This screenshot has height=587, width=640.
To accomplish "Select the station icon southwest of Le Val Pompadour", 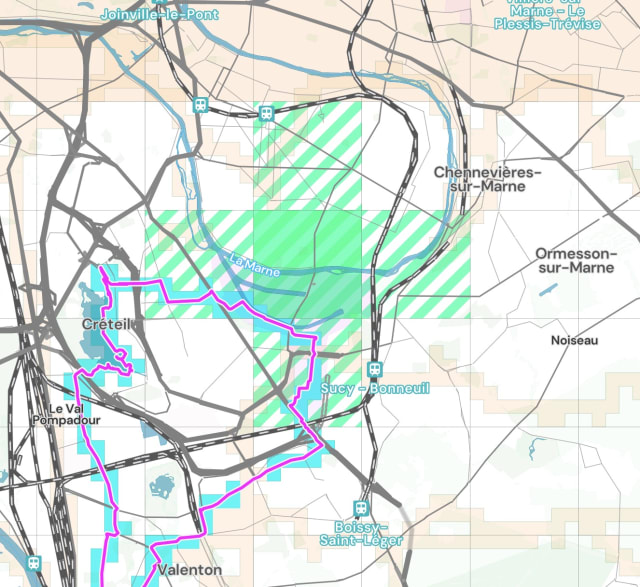I will 33,563.
